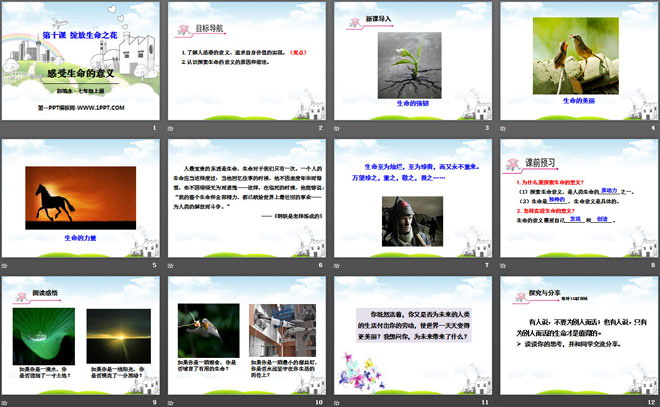The height and width of the screenshot is (407, 660).
Task: Click animation star icon under slide 2
Action: click(171, 128)
